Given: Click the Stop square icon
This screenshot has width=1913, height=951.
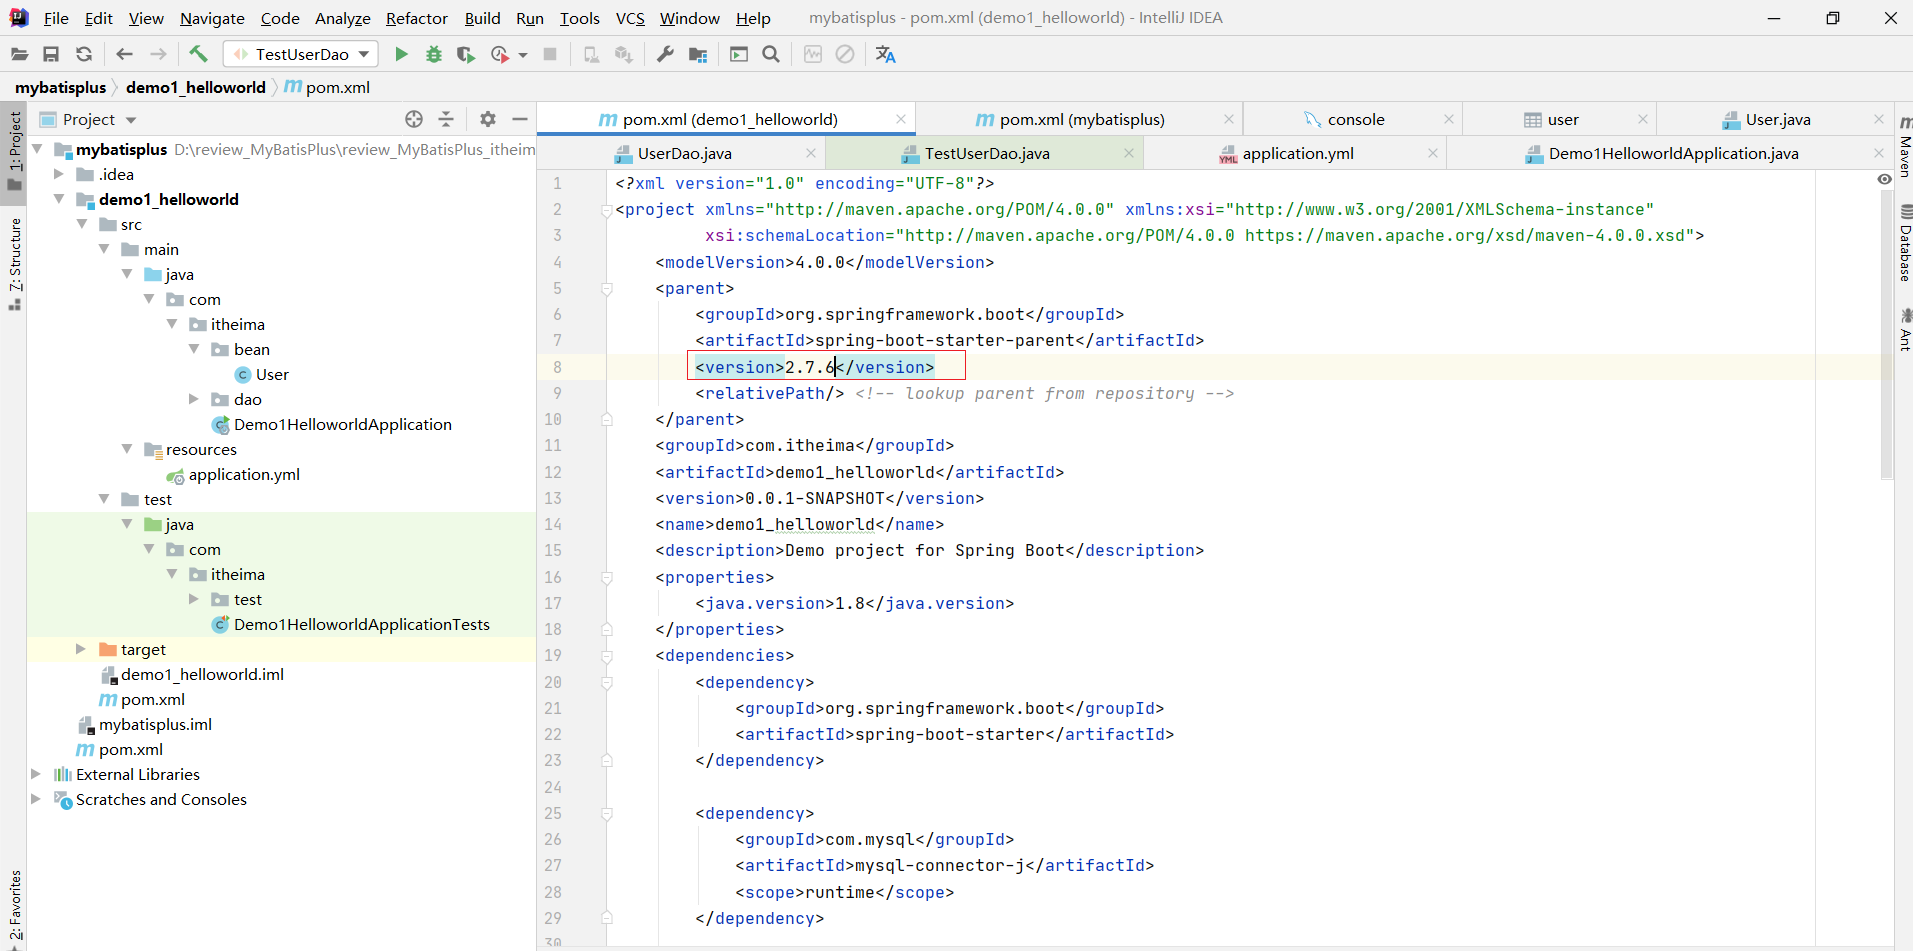Looking at the screenshot, I should (x=550, y=54).
